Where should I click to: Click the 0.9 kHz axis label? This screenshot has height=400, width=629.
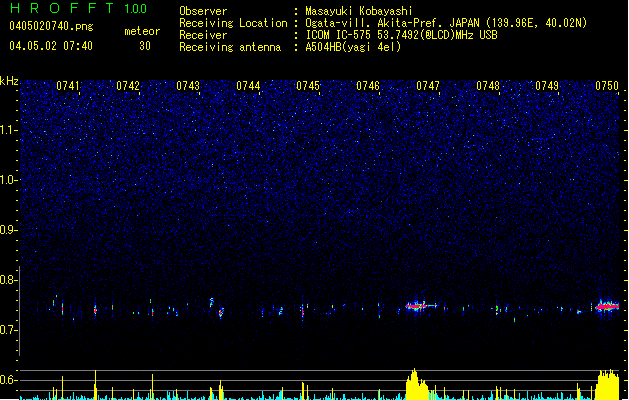click(x=8, y=230)
